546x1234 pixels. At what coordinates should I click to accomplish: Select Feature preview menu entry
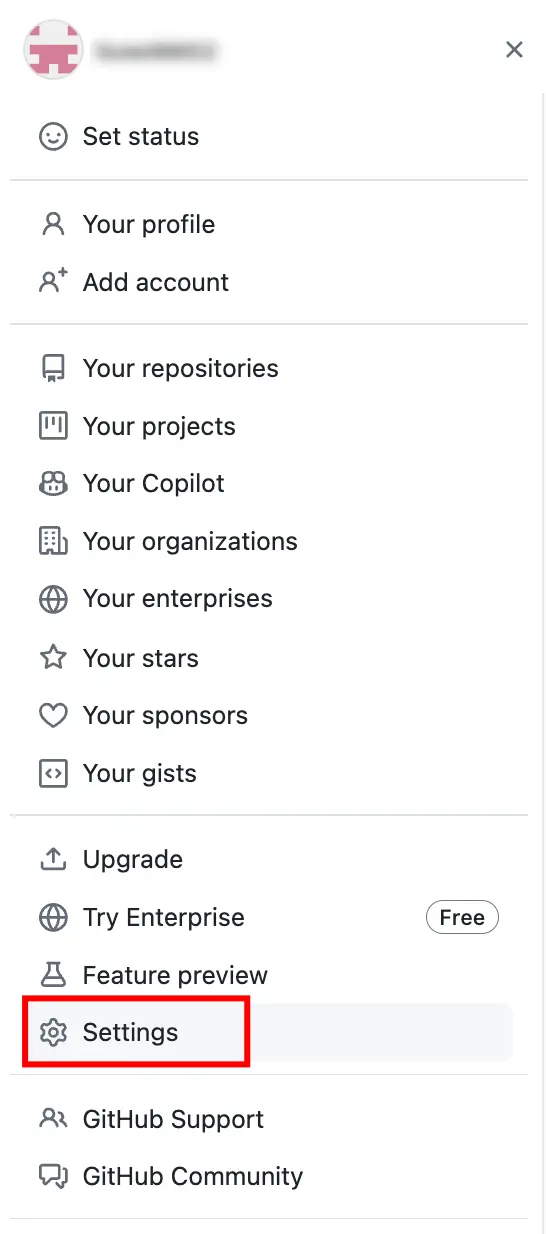point(268,975)
